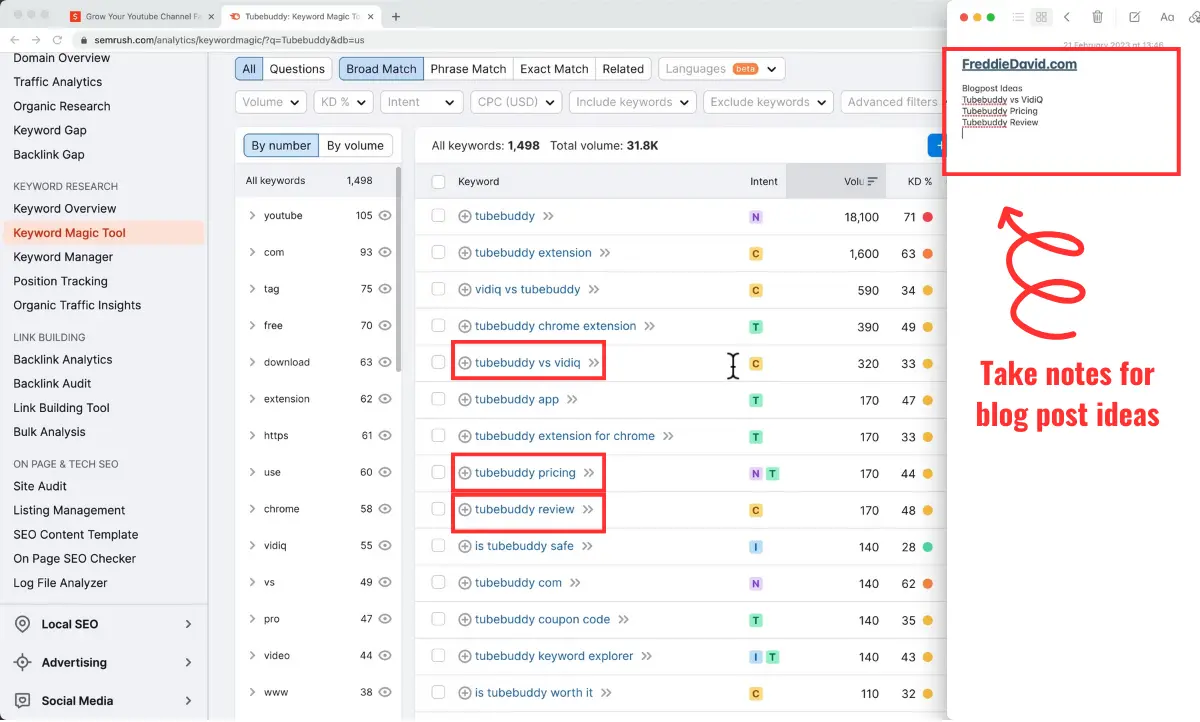
Task: Click the plus icon beside the tubebuddy keyword
Action: [464, 215]
